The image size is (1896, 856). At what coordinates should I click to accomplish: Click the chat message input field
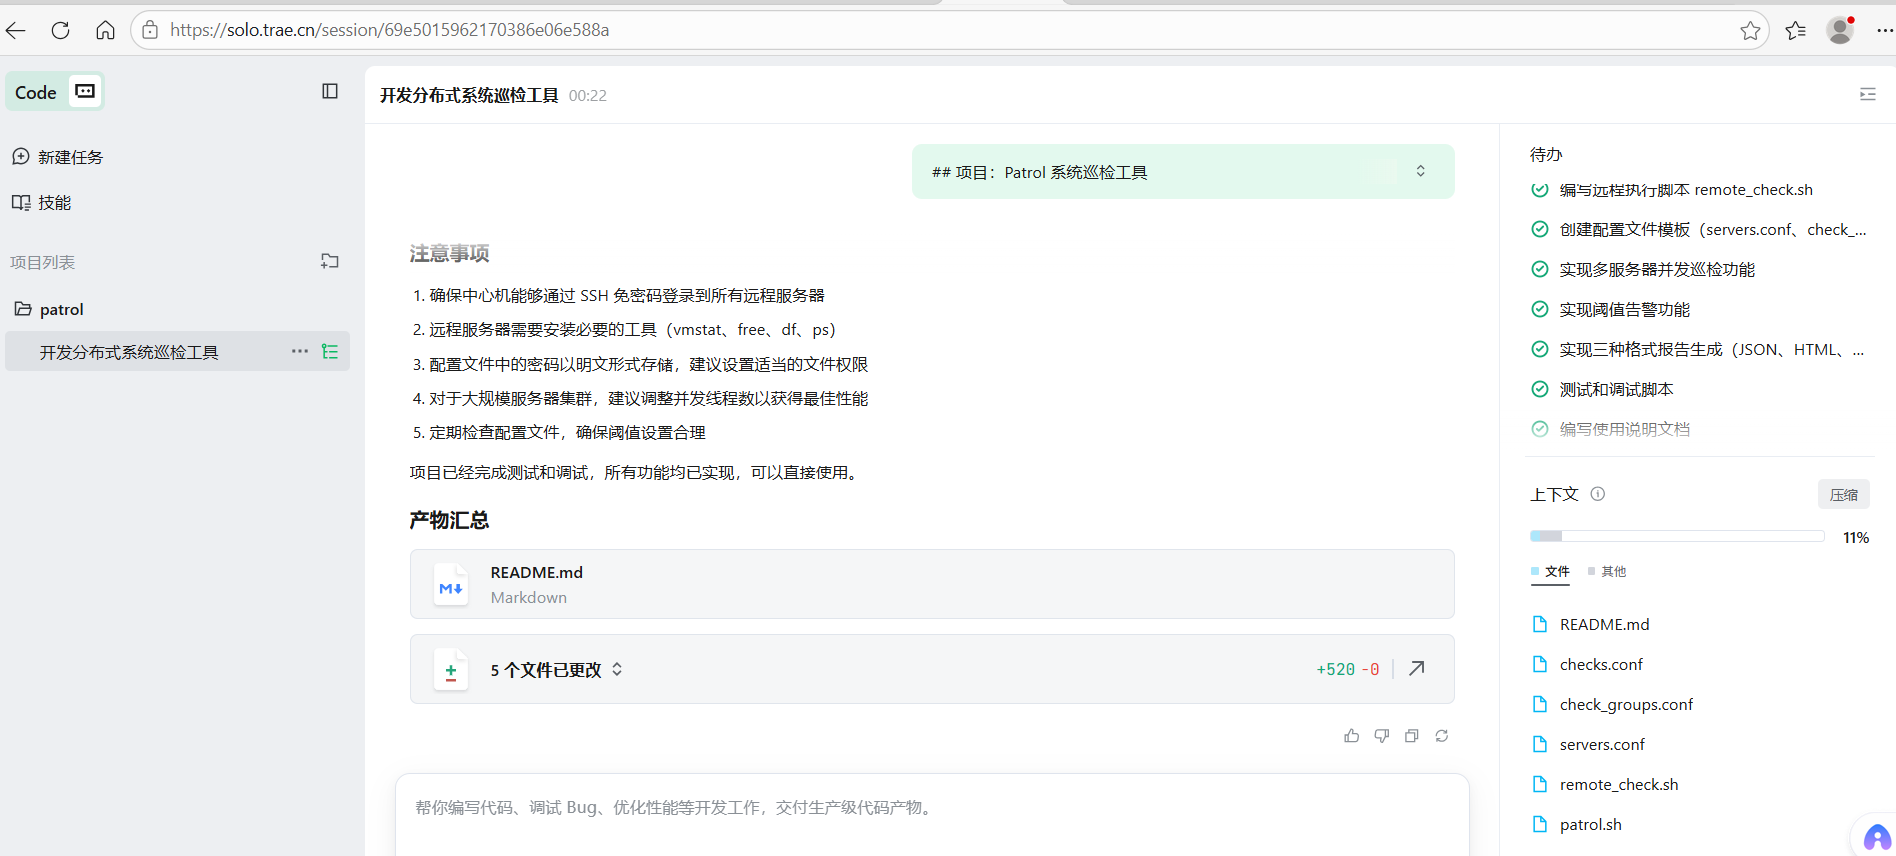click(x=930, y=807)
